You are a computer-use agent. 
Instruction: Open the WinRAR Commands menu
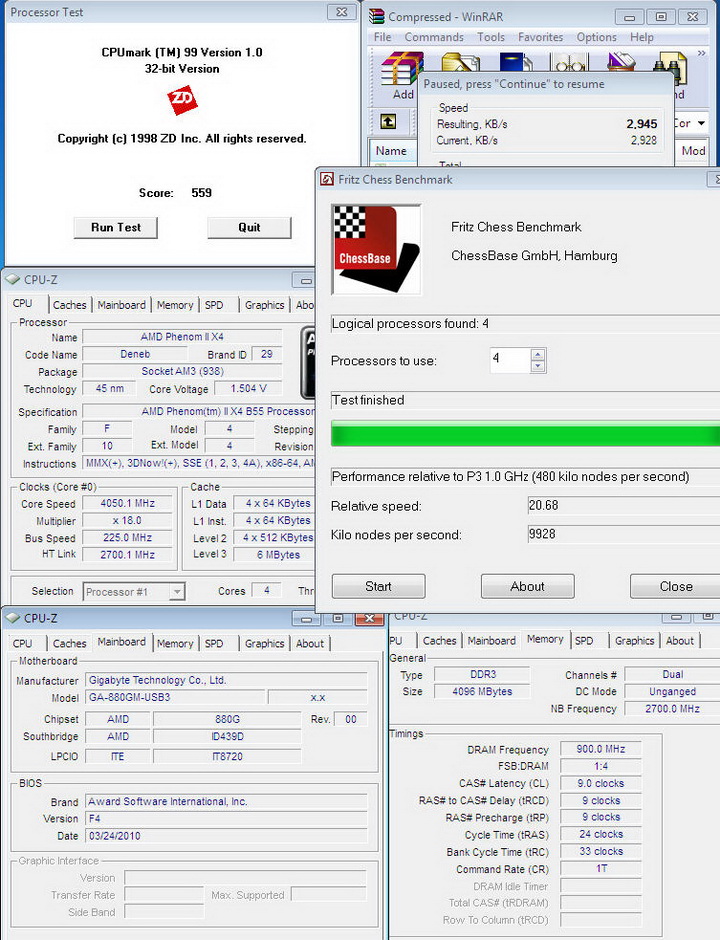(434, 37)
